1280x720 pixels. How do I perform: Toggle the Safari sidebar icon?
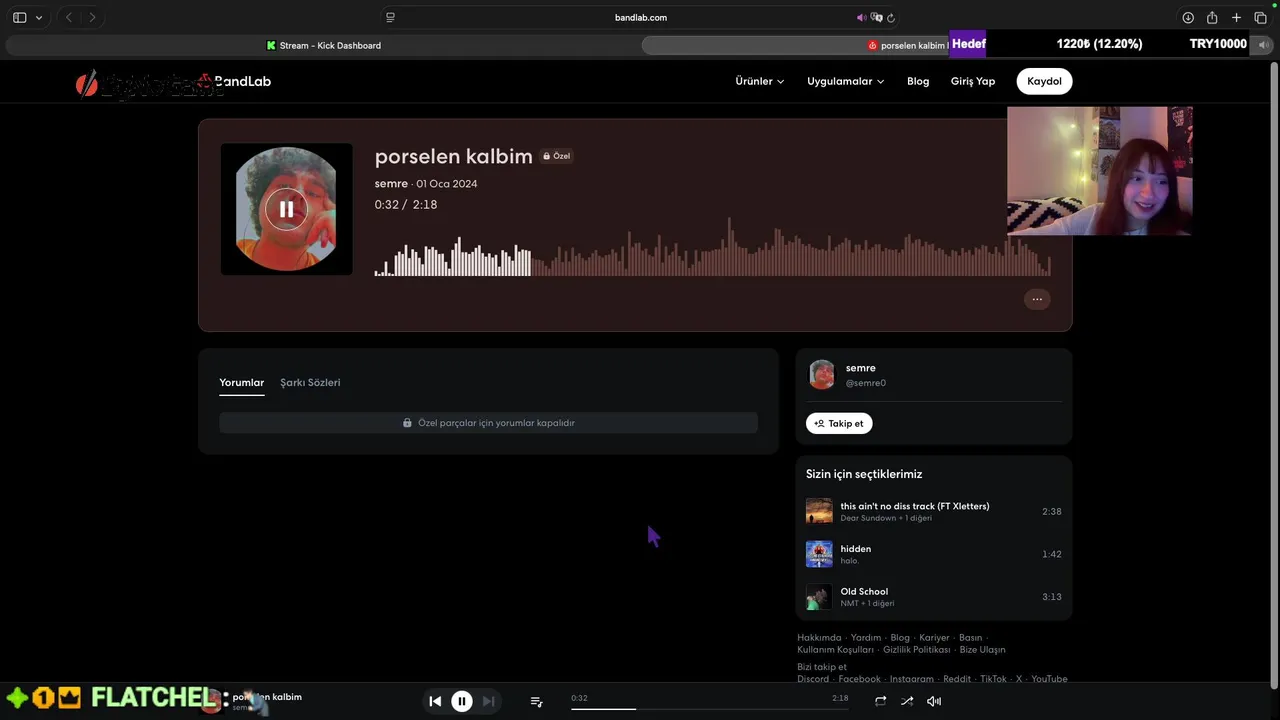coord(19,17)
